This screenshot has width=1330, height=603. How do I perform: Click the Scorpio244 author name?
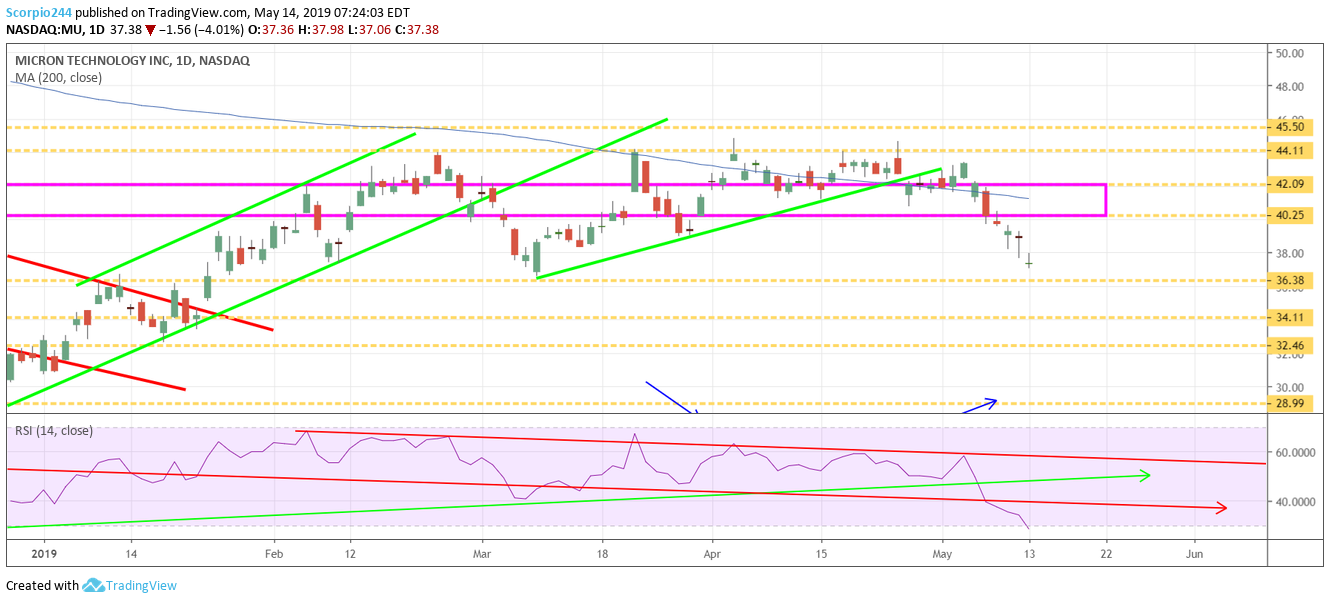pyautogui.click(x=41, y=13)
